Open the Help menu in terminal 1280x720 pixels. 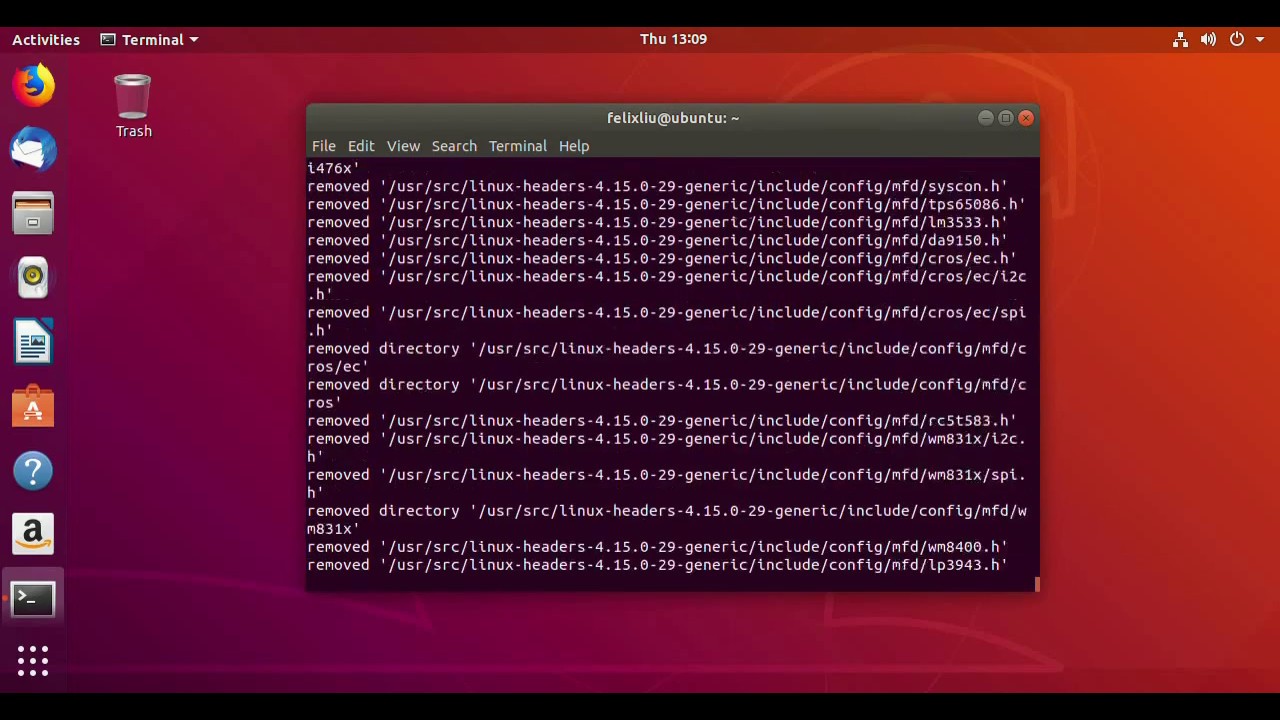click(574, 146)
